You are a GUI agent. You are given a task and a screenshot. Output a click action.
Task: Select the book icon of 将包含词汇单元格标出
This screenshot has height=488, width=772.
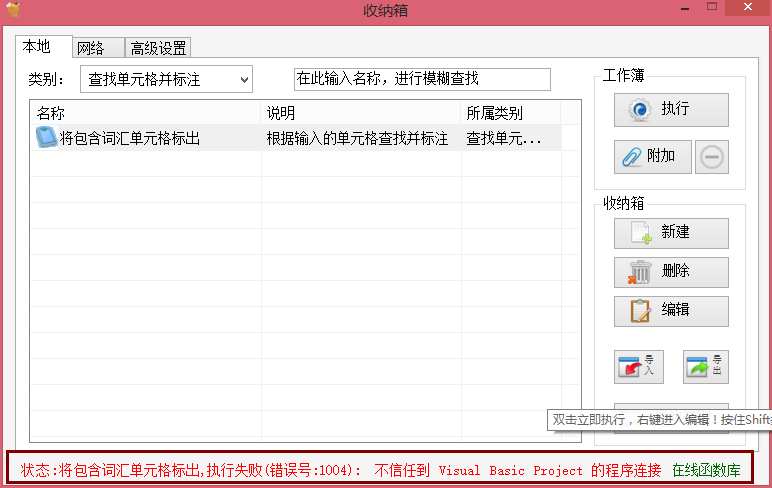click(x=46, y=138)
